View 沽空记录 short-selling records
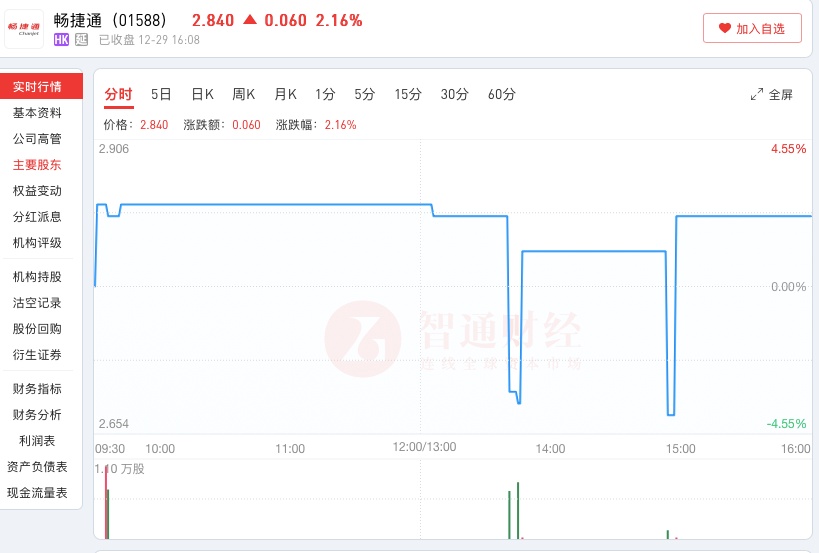Viewport: 819px width, 553px height. 37,303
